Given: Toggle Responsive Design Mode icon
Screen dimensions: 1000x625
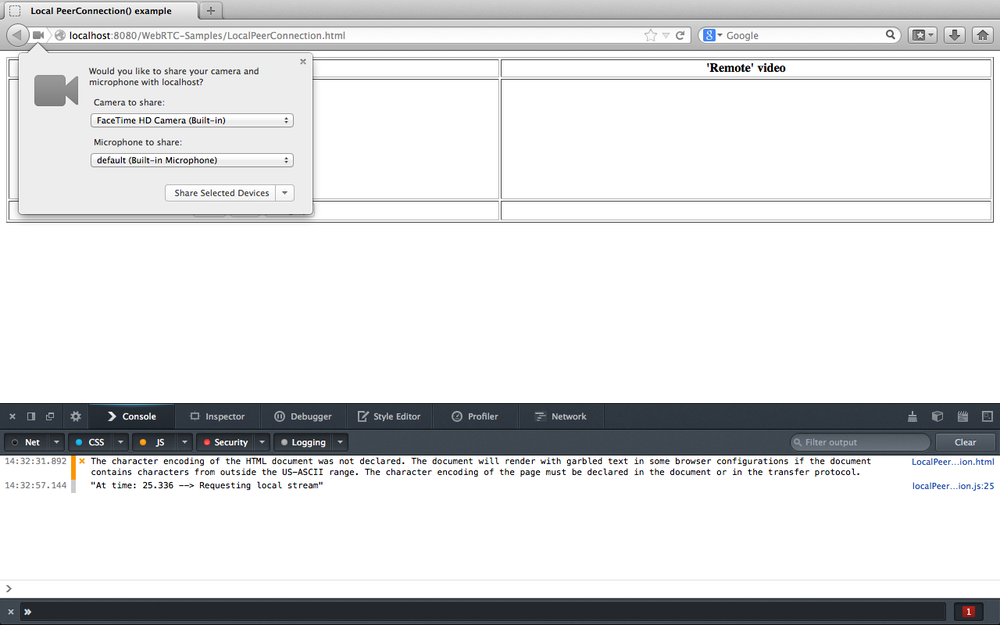Looking at the screenshot, I should coord(987,416).
